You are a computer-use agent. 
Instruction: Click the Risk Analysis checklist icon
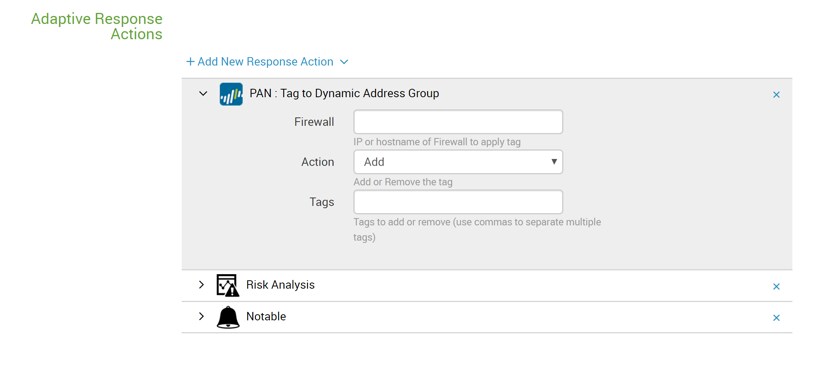point(228,285)
